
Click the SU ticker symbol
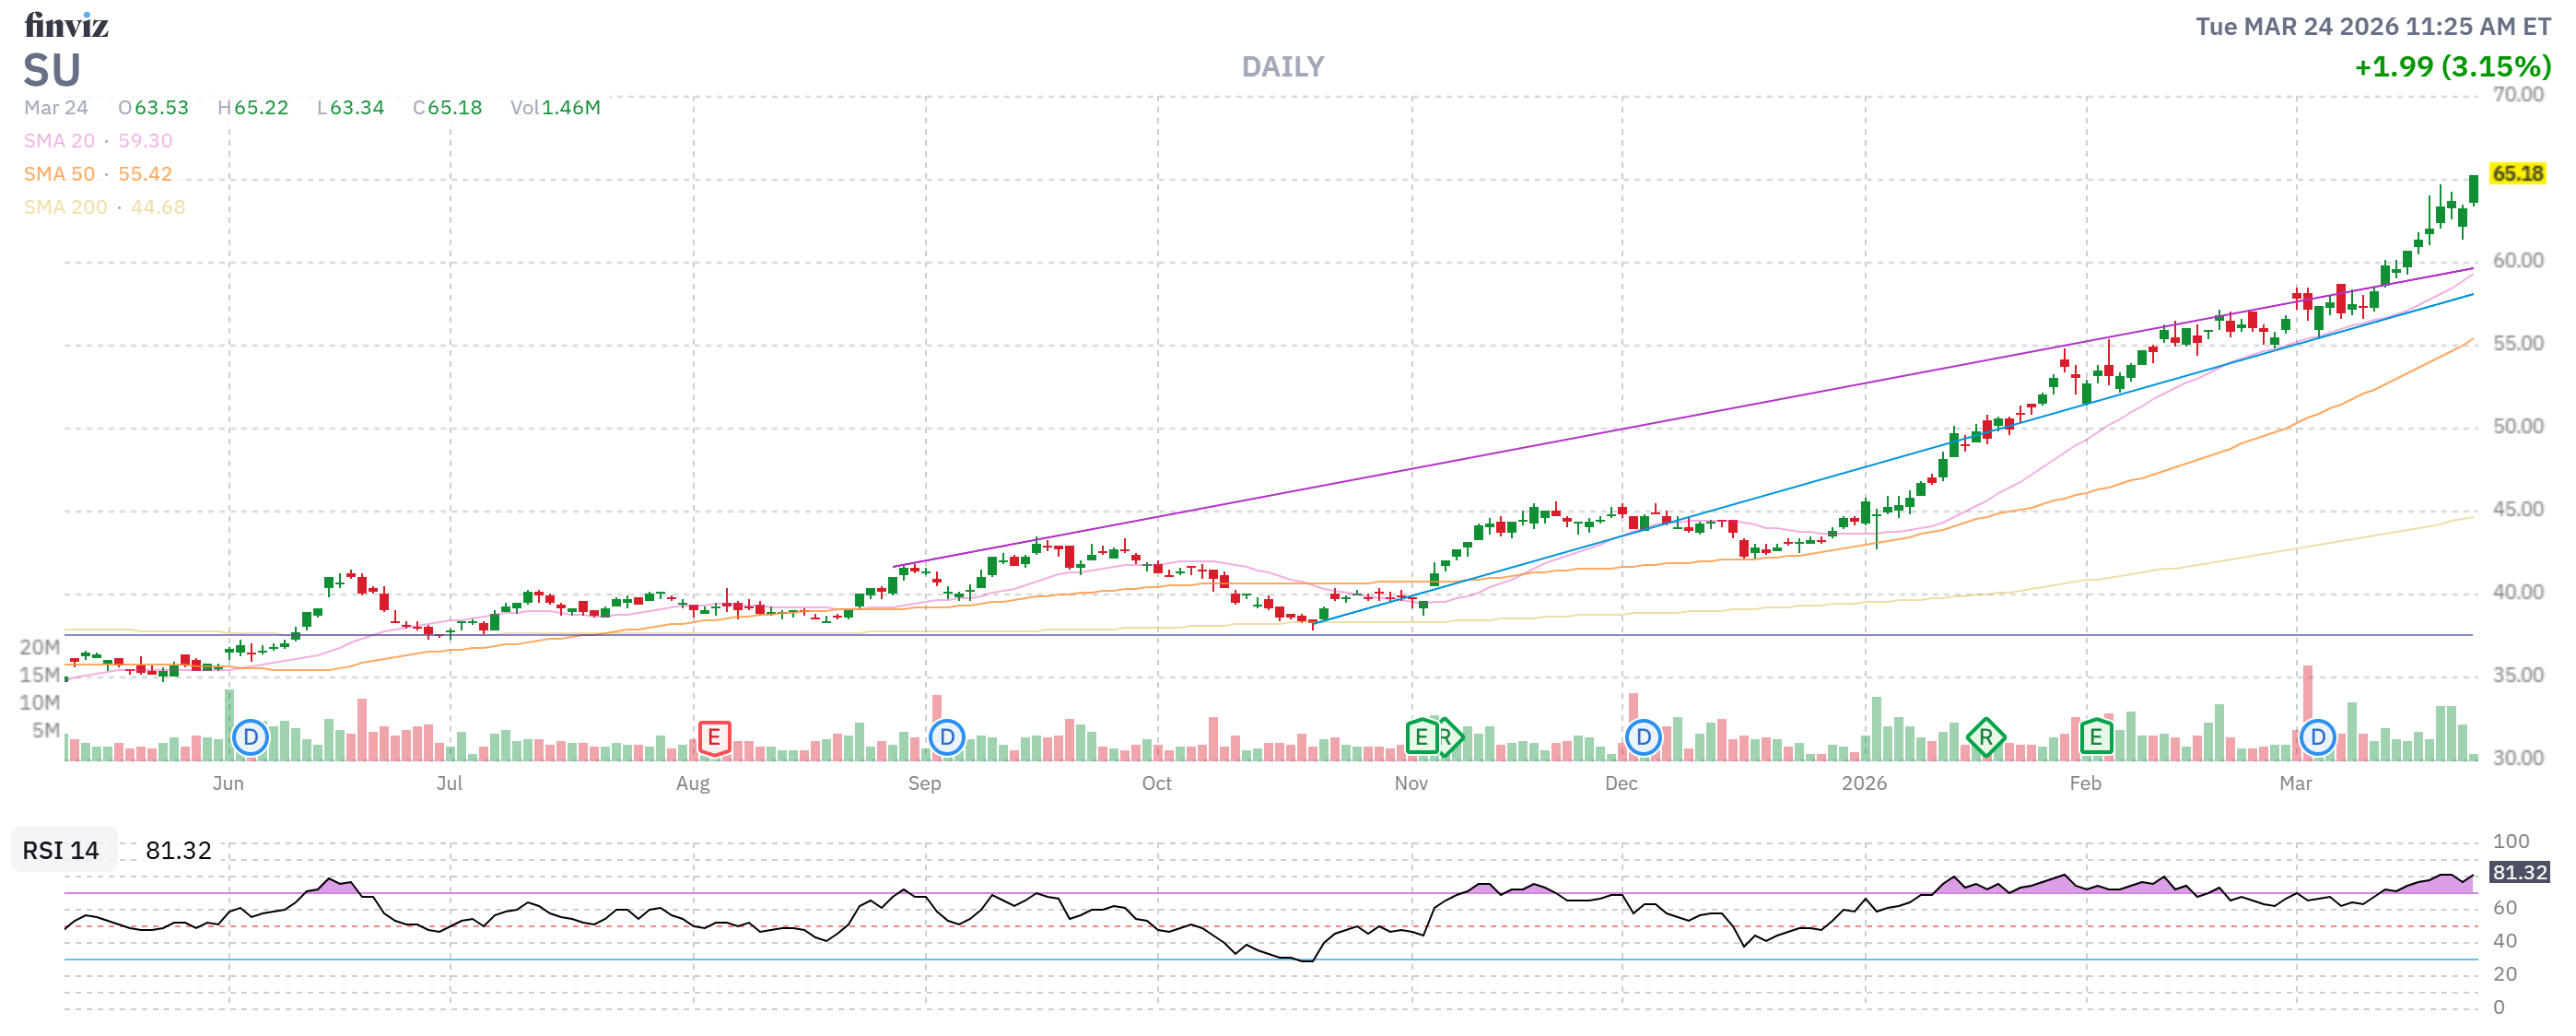click(52, 71)
